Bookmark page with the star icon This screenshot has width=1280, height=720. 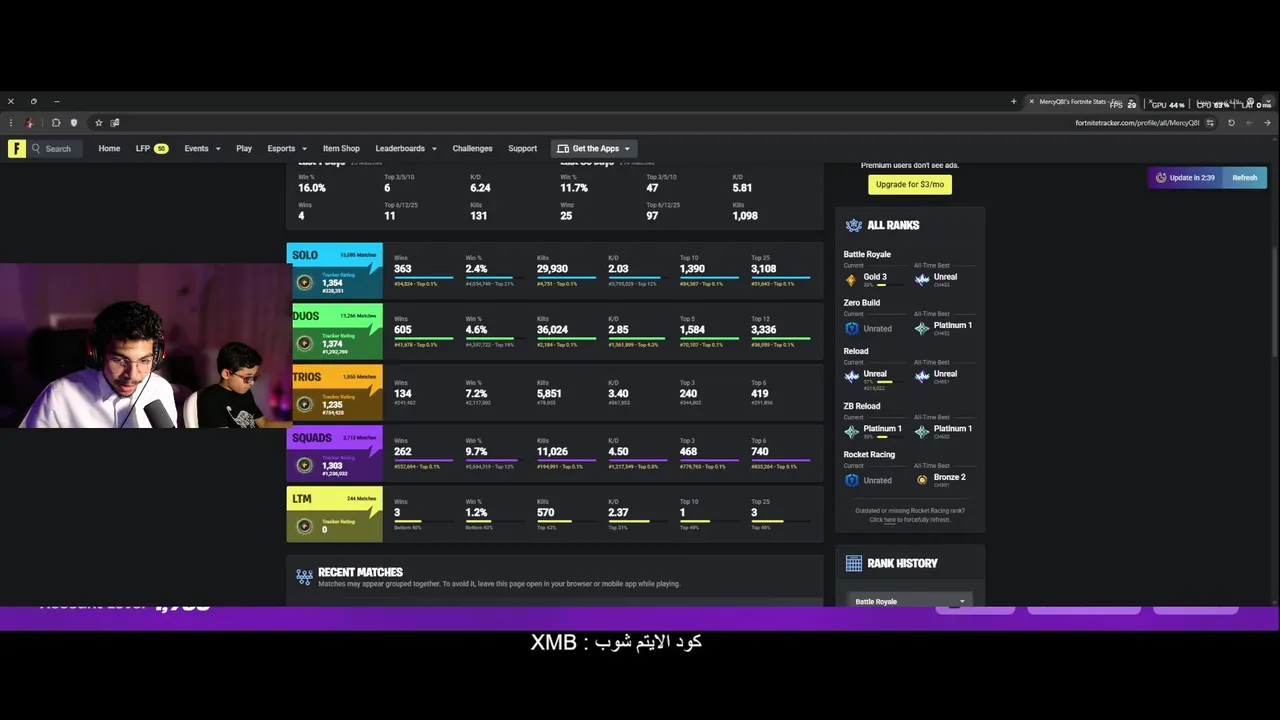(x=99, y=123)
